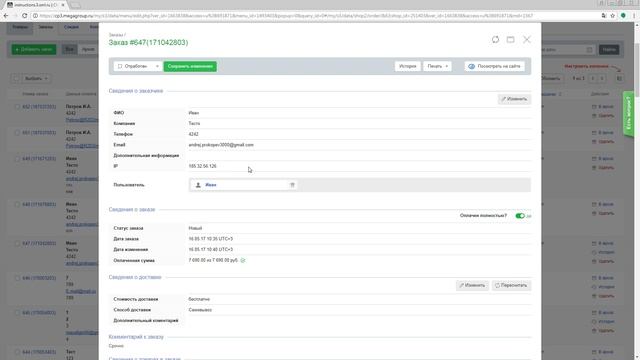Close the browser tab

[63, 4]
